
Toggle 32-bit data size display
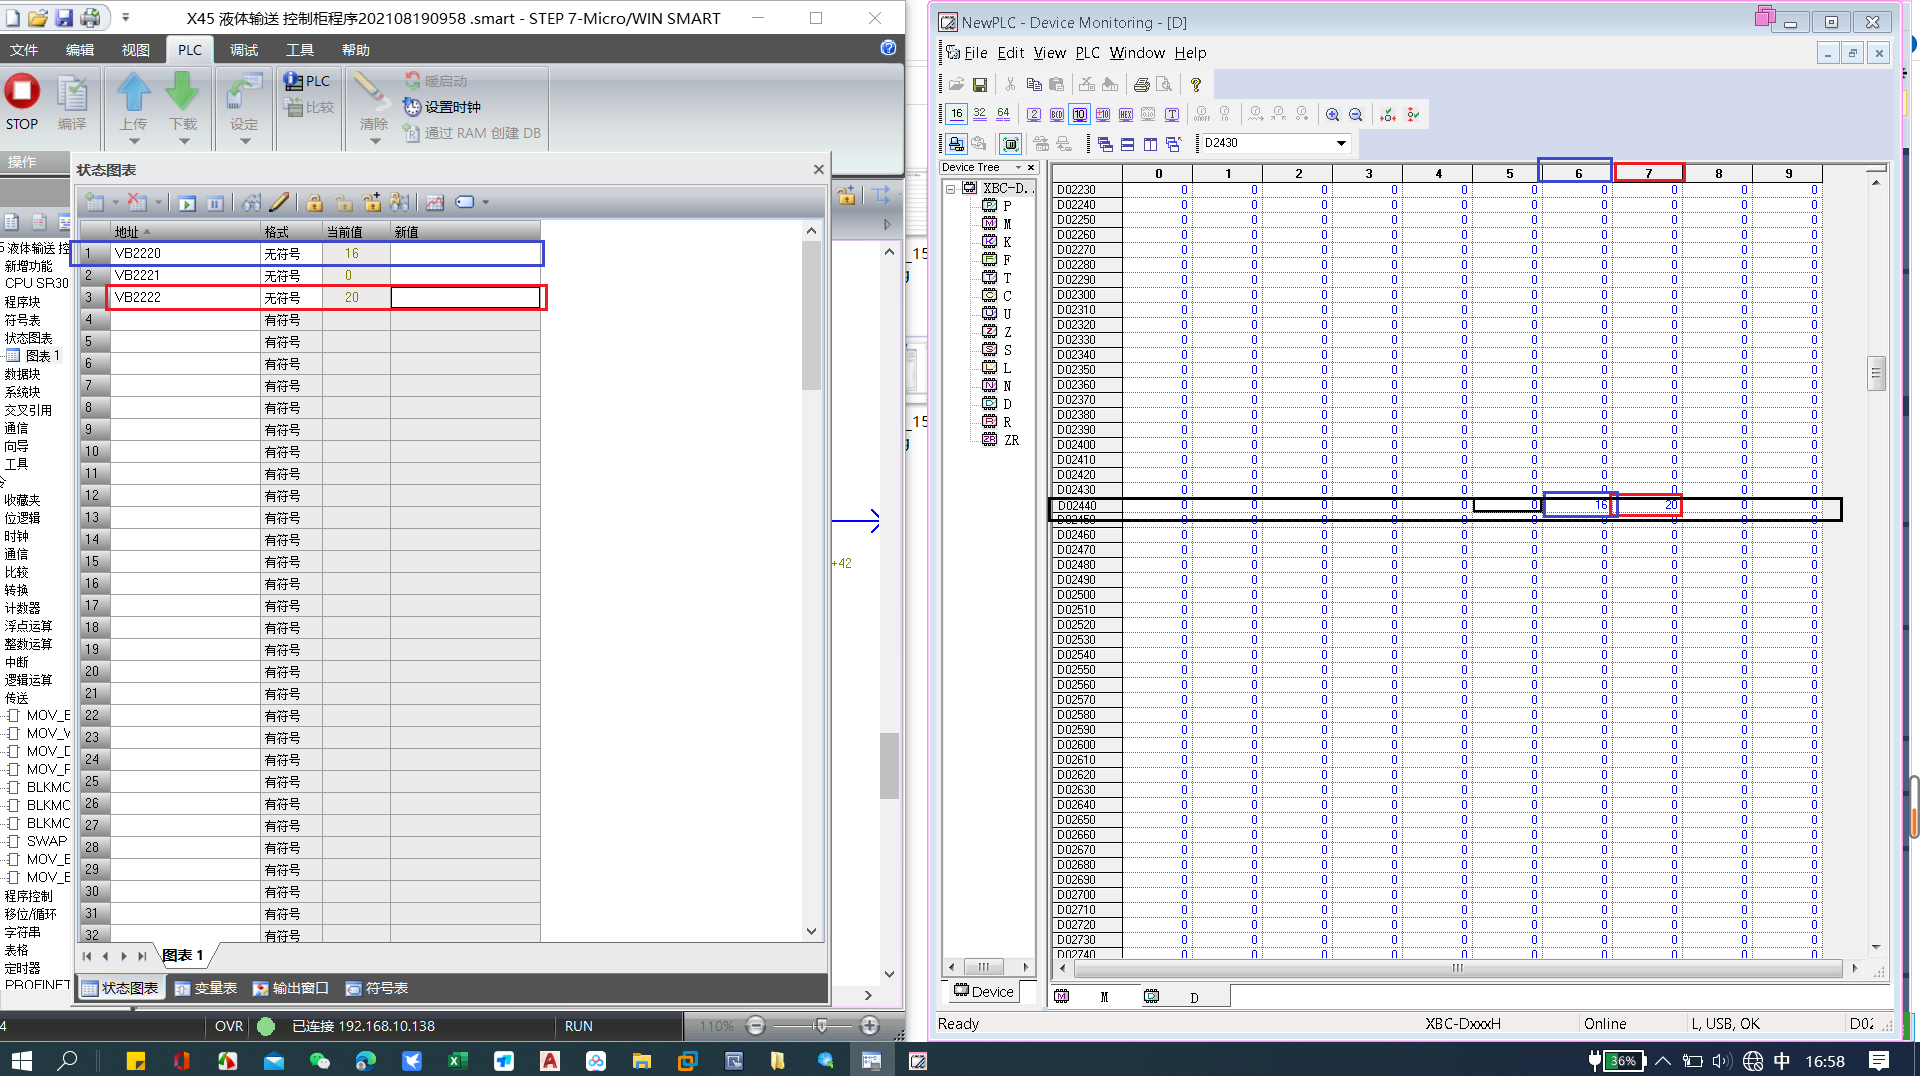(x=980, y=115)
